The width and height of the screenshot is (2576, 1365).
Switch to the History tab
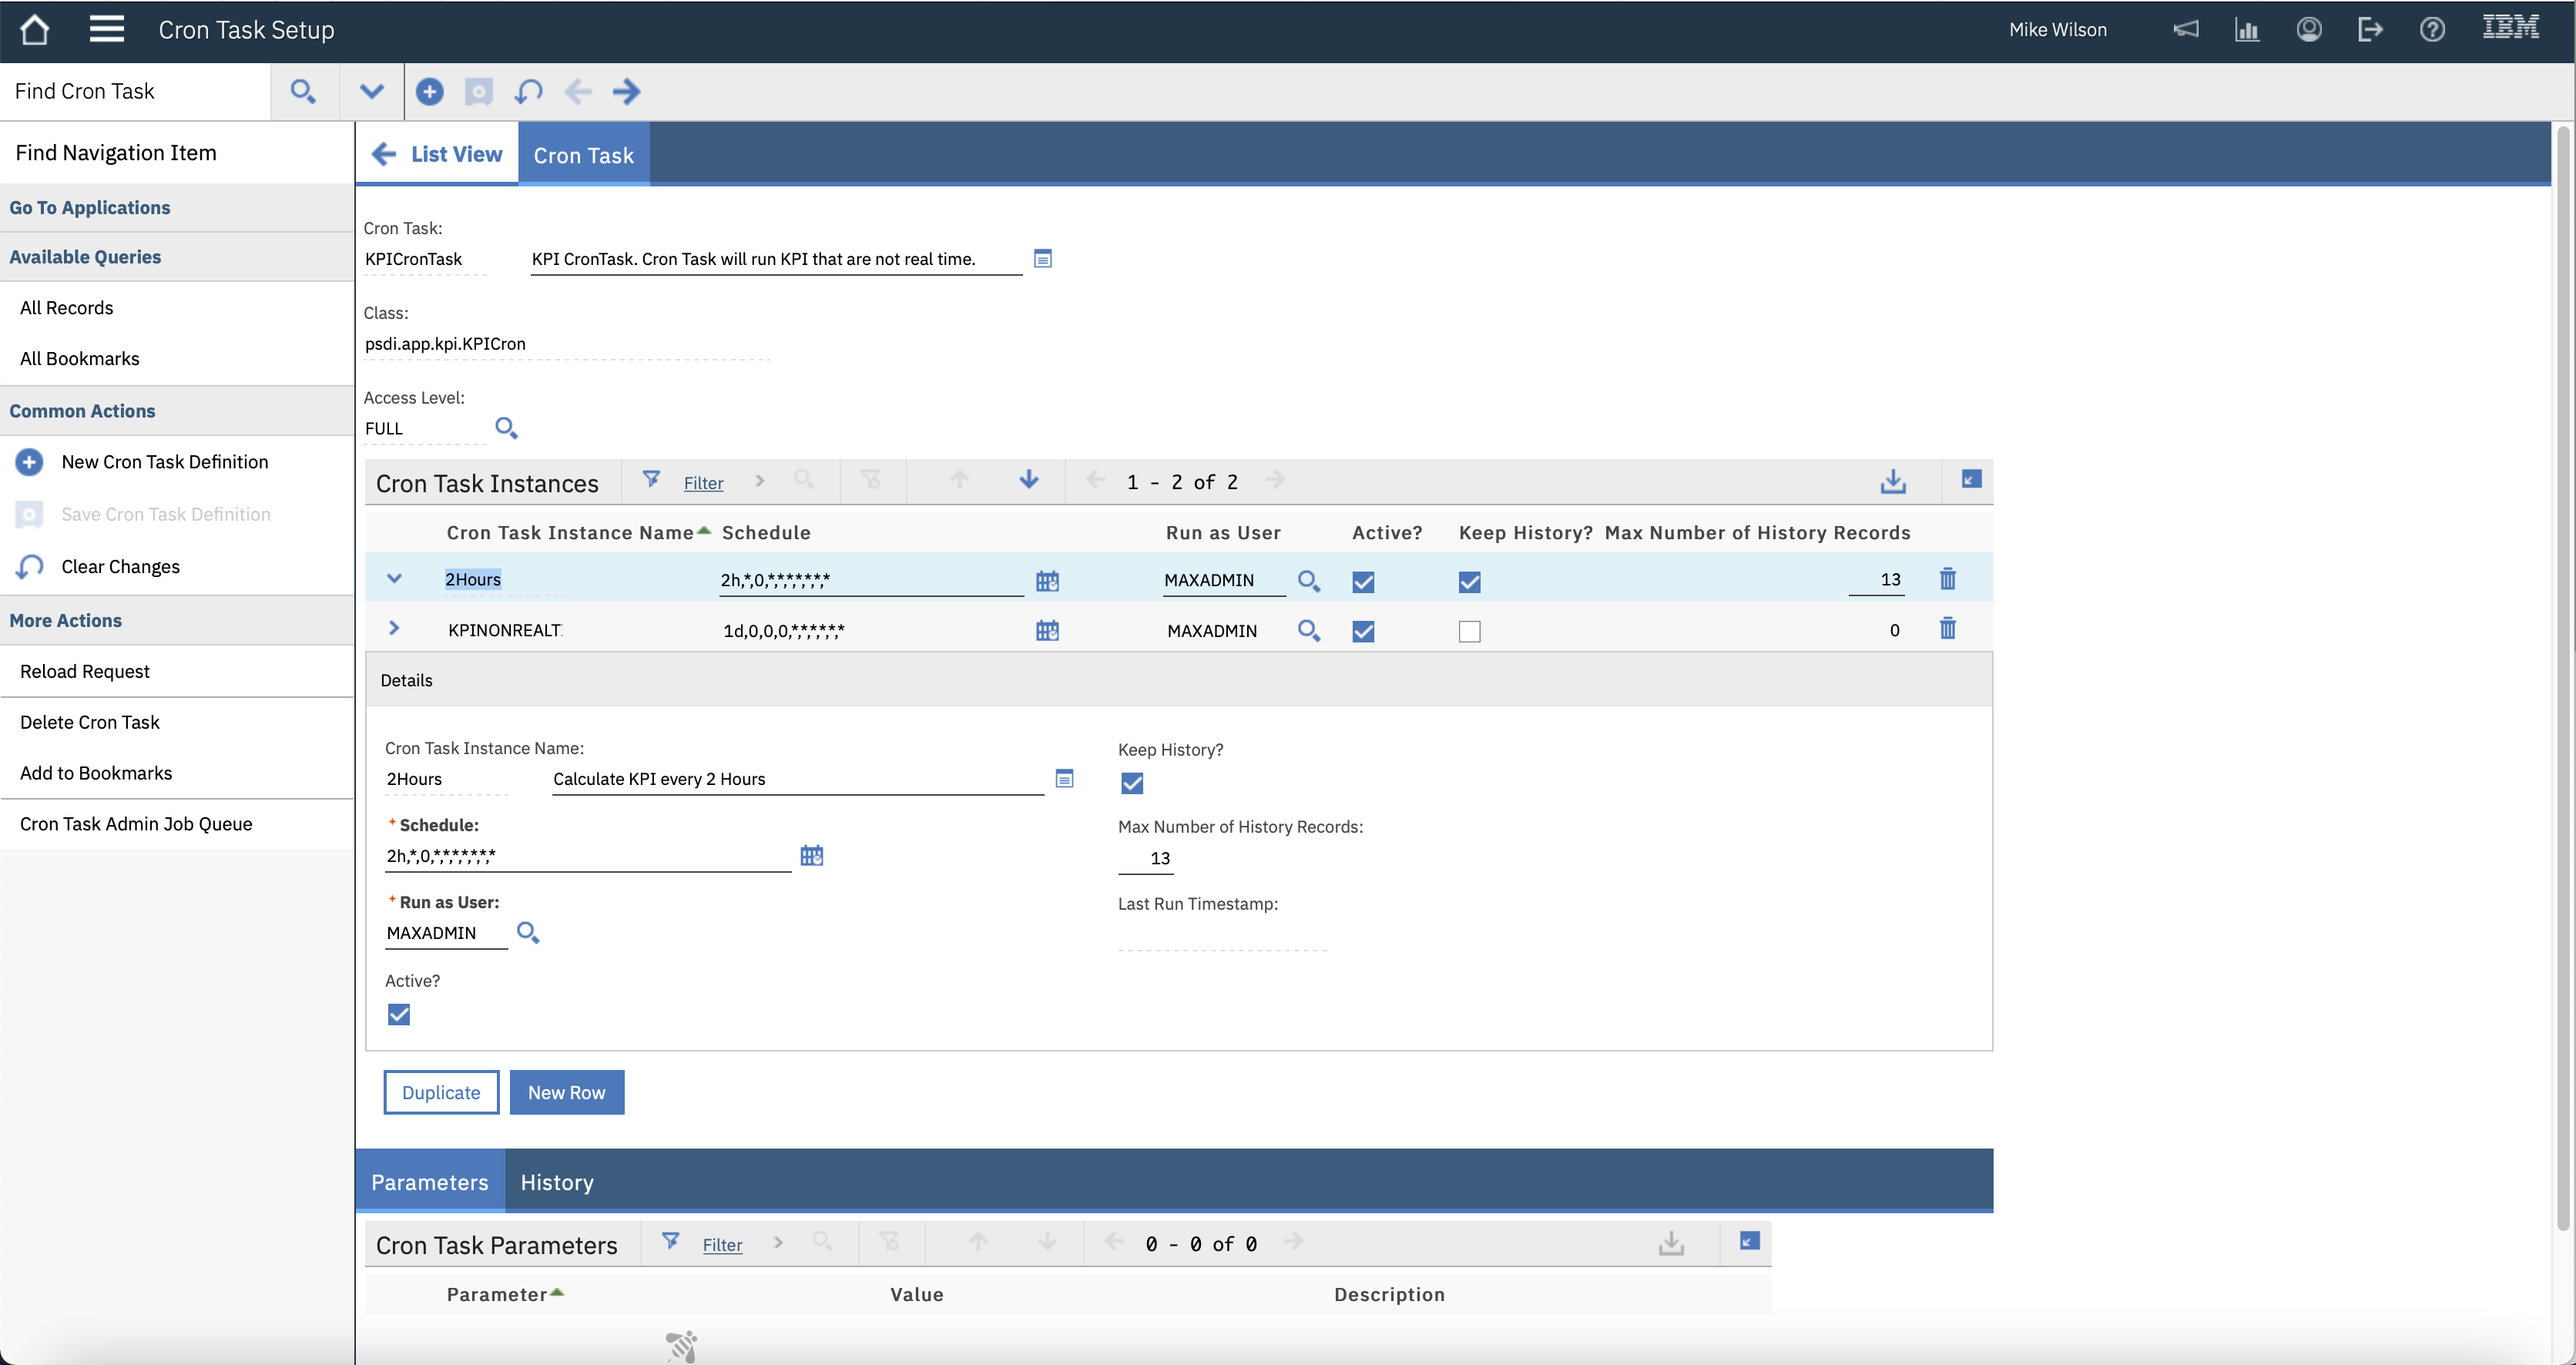557,1182
